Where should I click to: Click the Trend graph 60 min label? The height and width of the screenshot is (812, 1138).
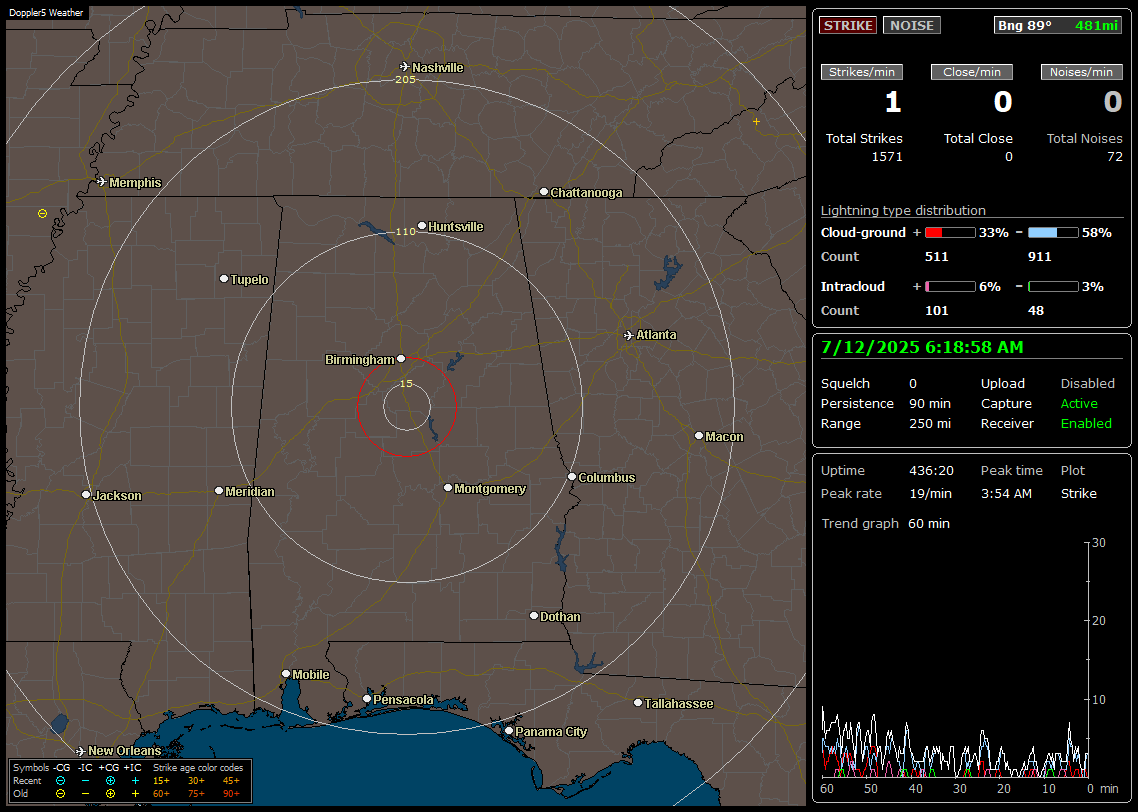(x=885, y=524)
